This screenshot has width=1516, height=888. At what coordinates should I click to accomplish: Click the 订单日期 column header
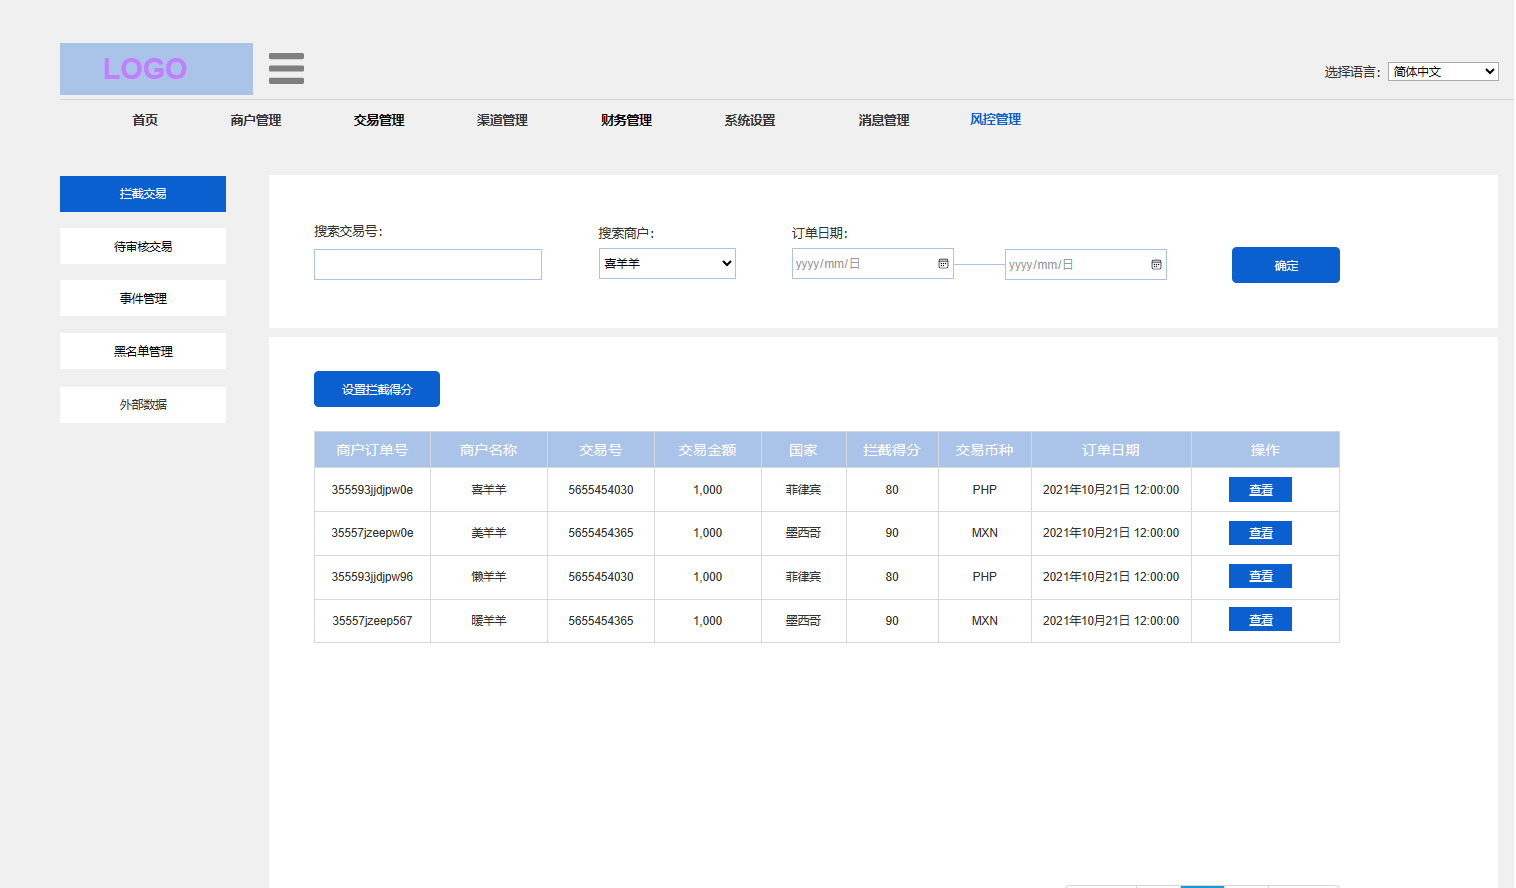pos(1111,450)
